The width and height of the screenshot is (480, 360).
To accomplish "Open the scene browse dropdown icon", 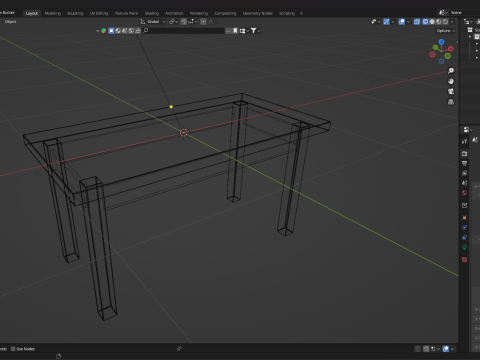I will pyautogui.click(x=443, y=13).
